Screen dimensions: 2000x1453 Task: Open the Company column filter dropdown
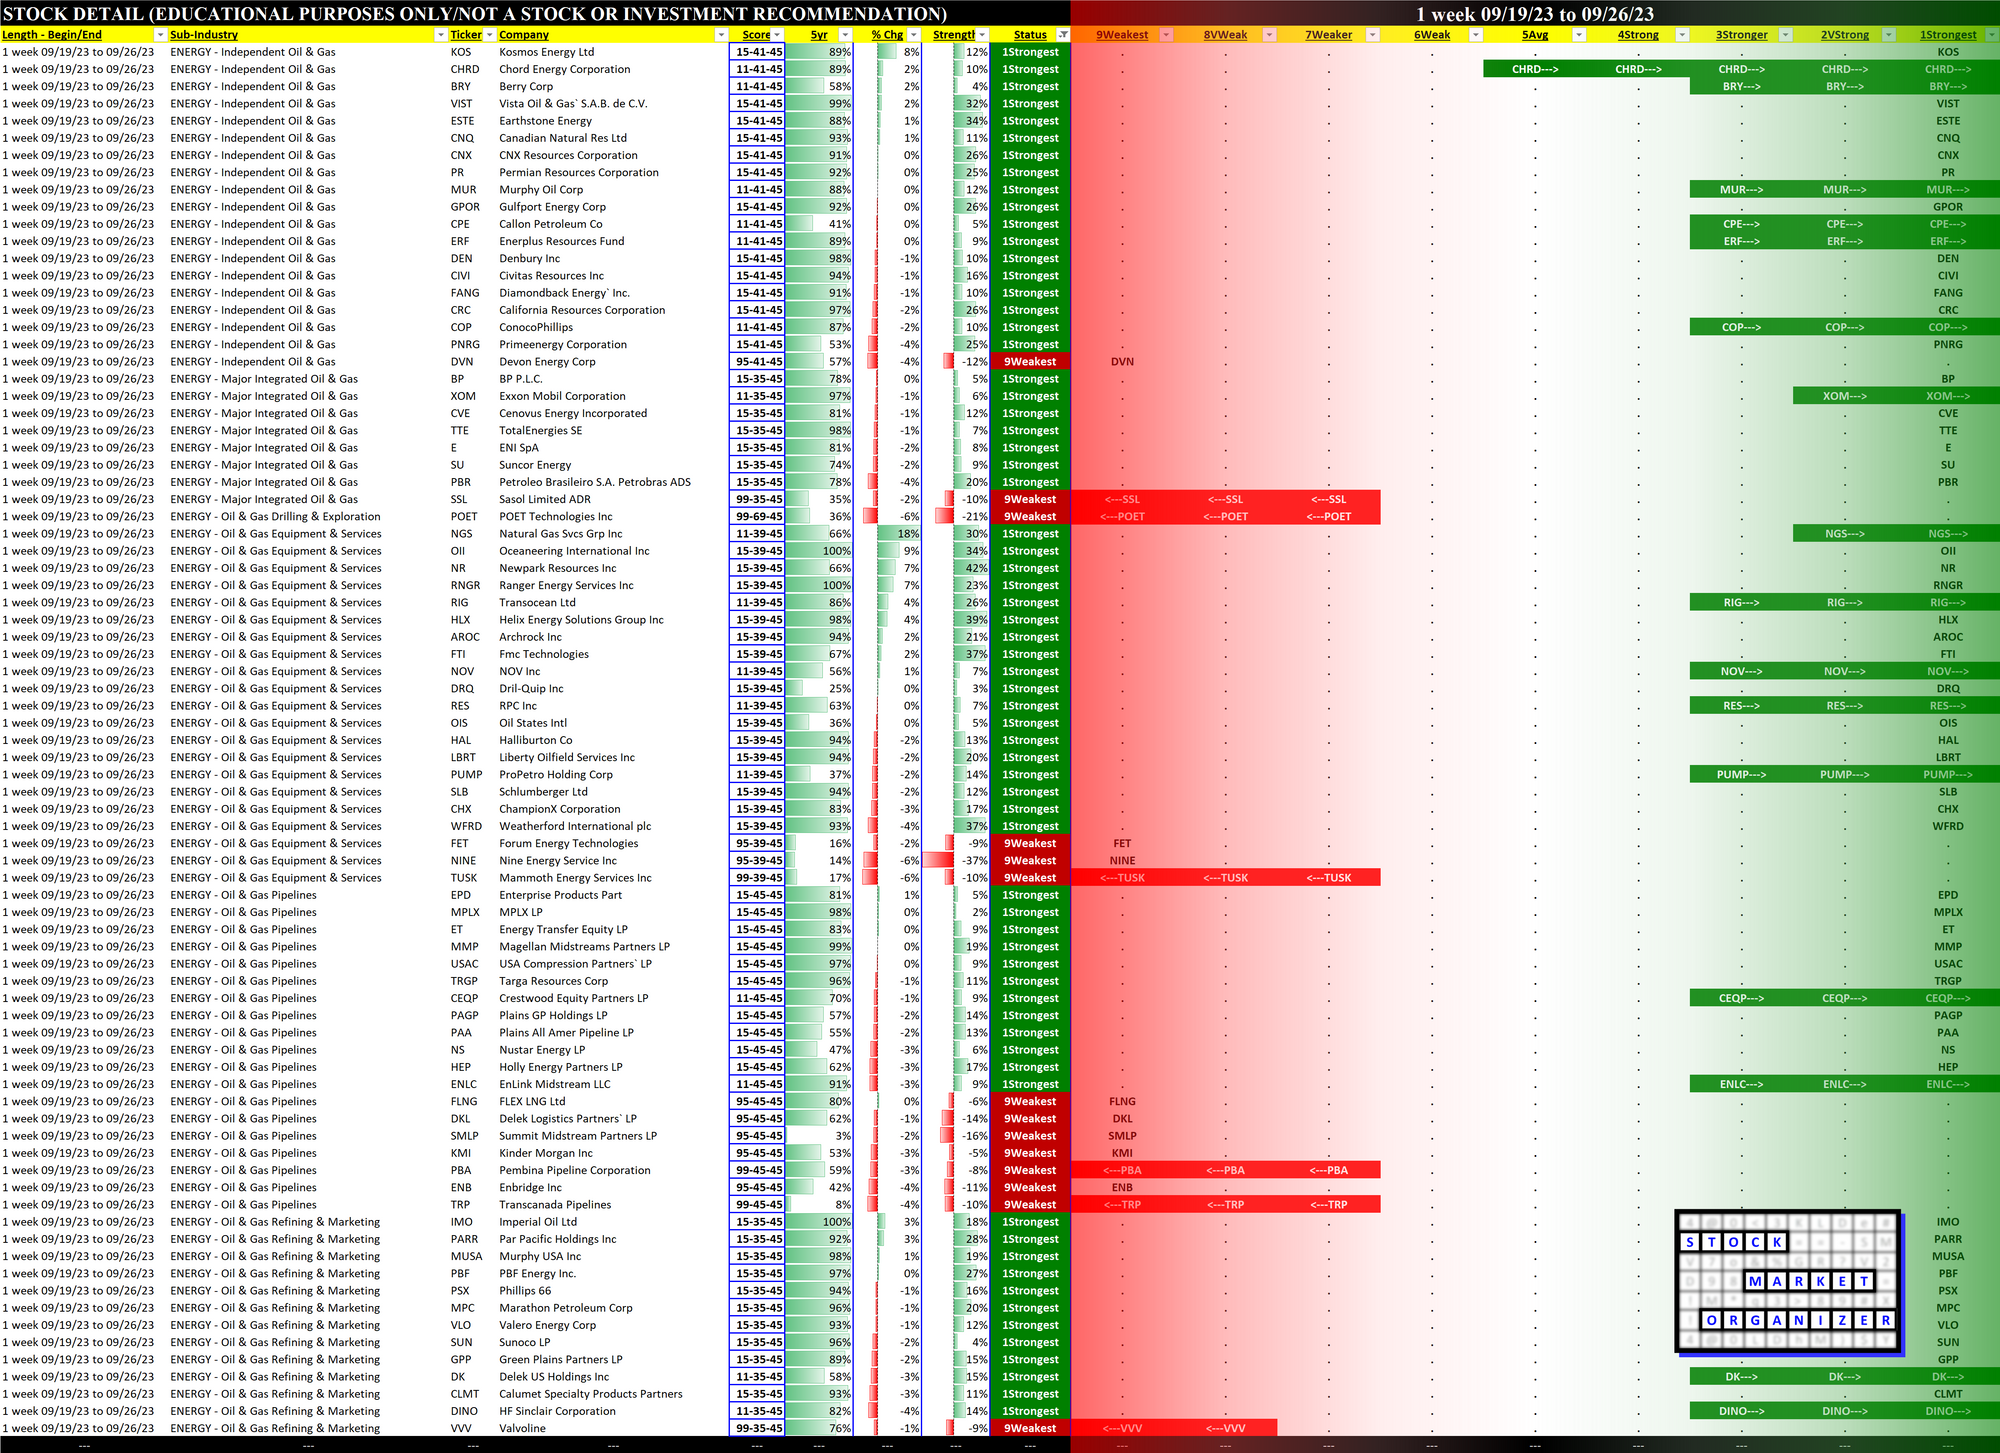(x=721, y=35)
